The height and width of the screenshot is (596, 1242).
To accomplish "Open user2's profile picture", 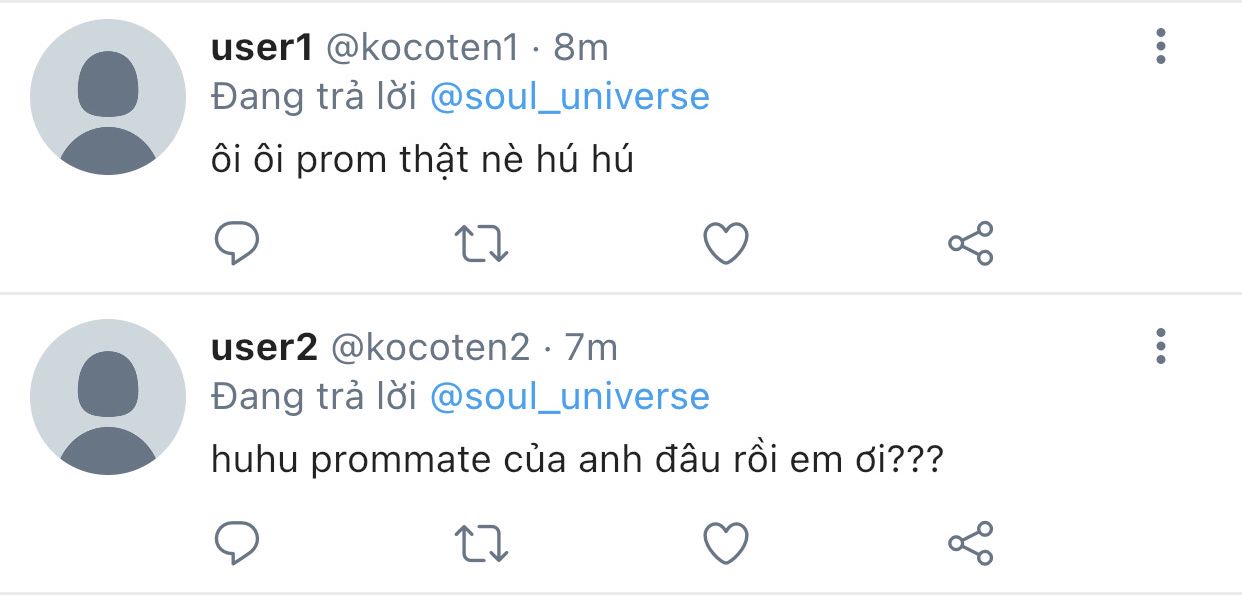I will pyautogui.click(x=108, y=397).
